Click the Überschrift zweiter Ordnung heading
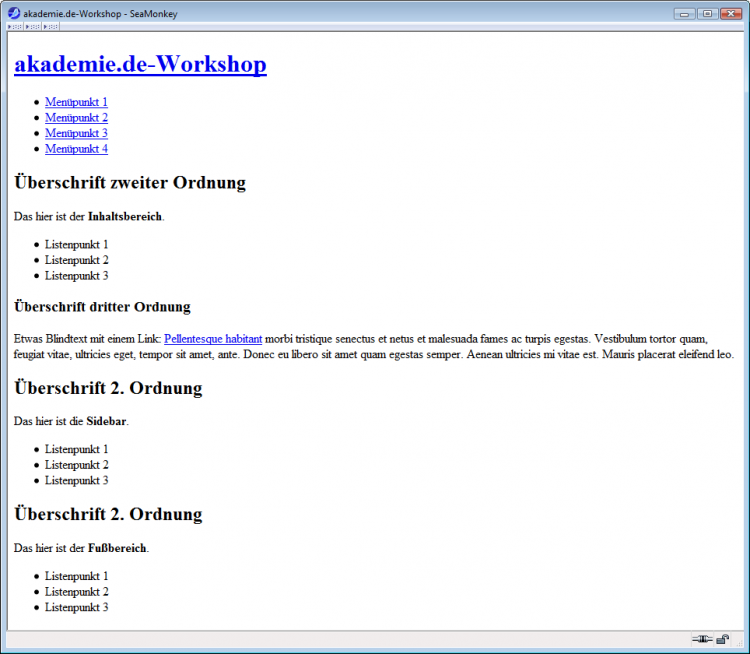Viewport: 750px width, 654px height. coord(130,183)
